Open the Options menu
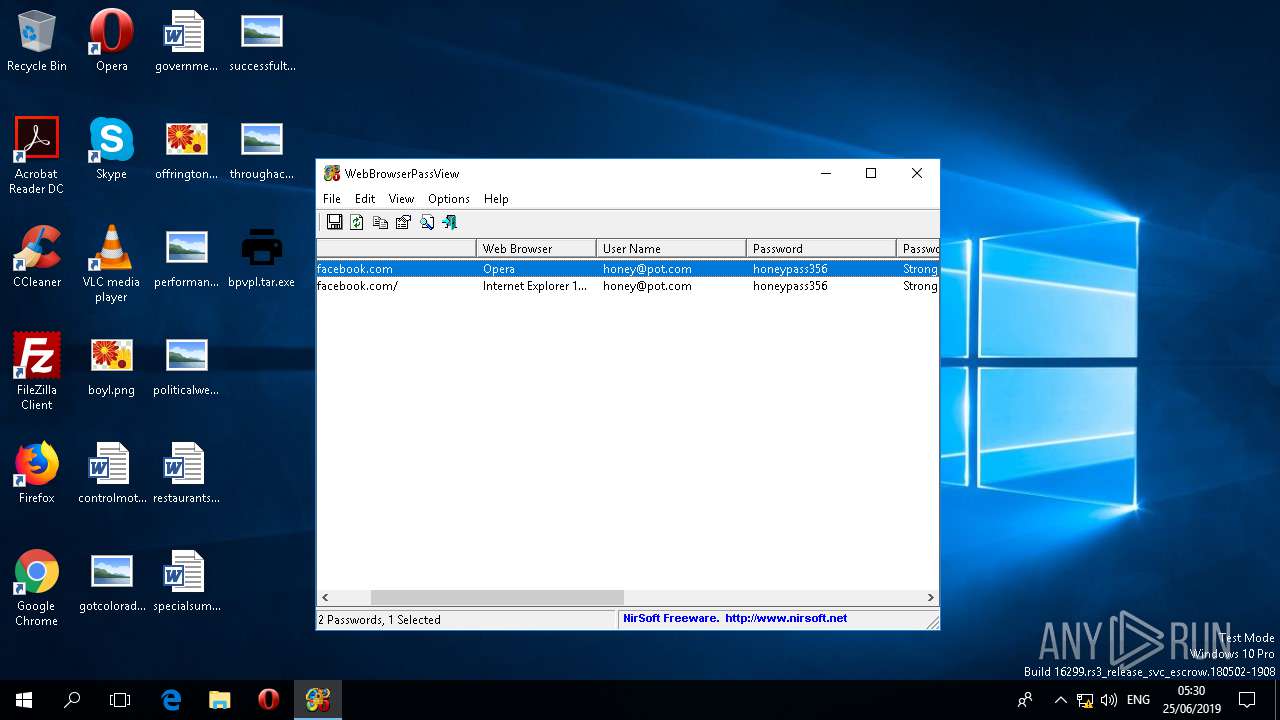This screenshot has height=720, width=1280. 449,199
